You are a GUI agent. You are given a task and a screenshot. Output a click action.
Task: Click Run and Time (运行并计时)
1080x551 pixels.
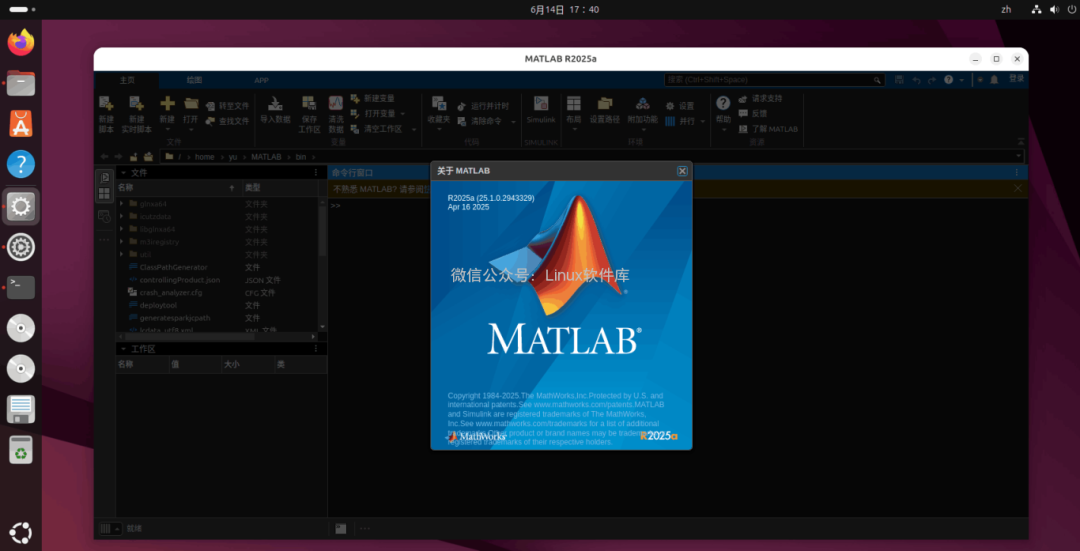(x=484, y=106)
